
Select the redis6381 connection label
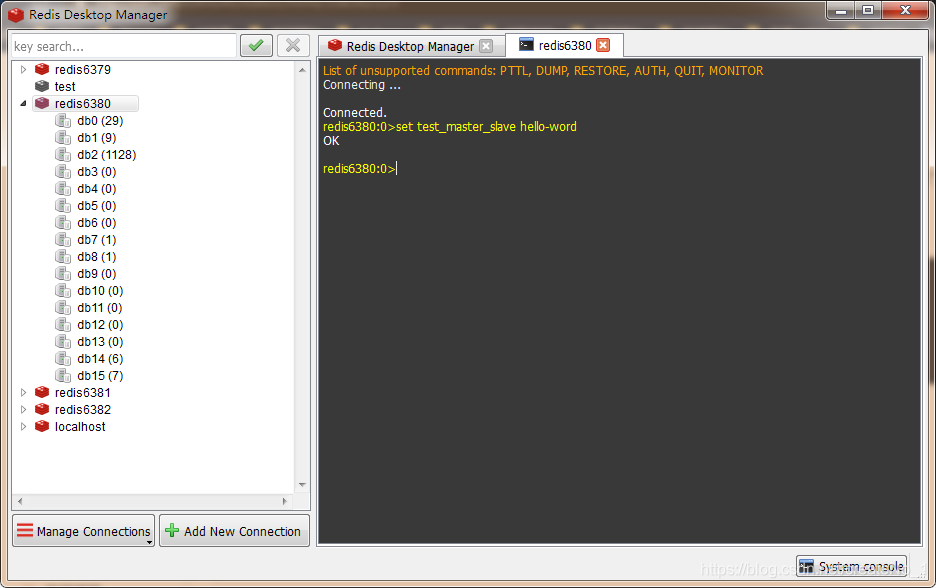pos(82,392)
